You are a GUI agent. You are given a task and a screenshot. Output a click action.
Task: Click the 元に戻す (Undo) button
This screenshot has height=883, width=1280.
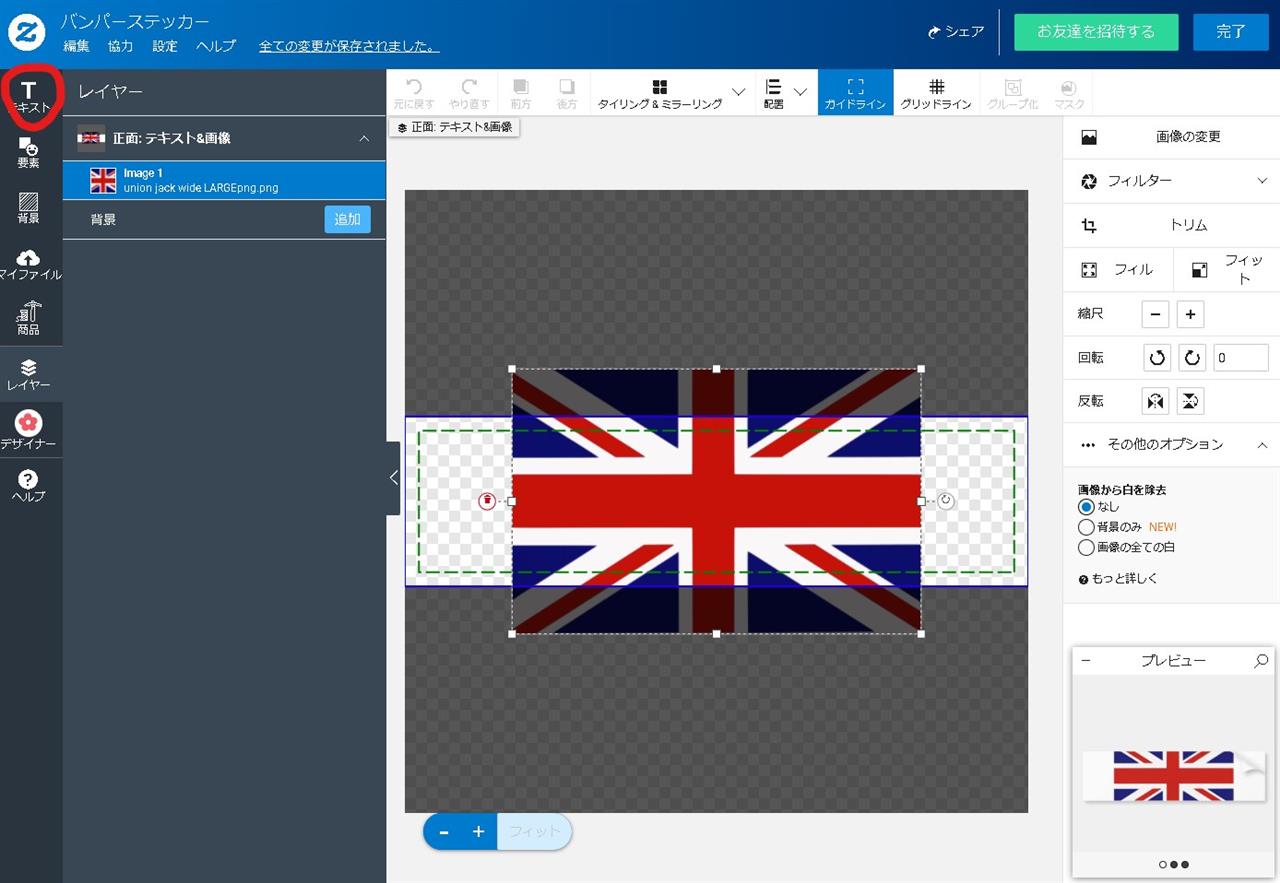[414, 94]
